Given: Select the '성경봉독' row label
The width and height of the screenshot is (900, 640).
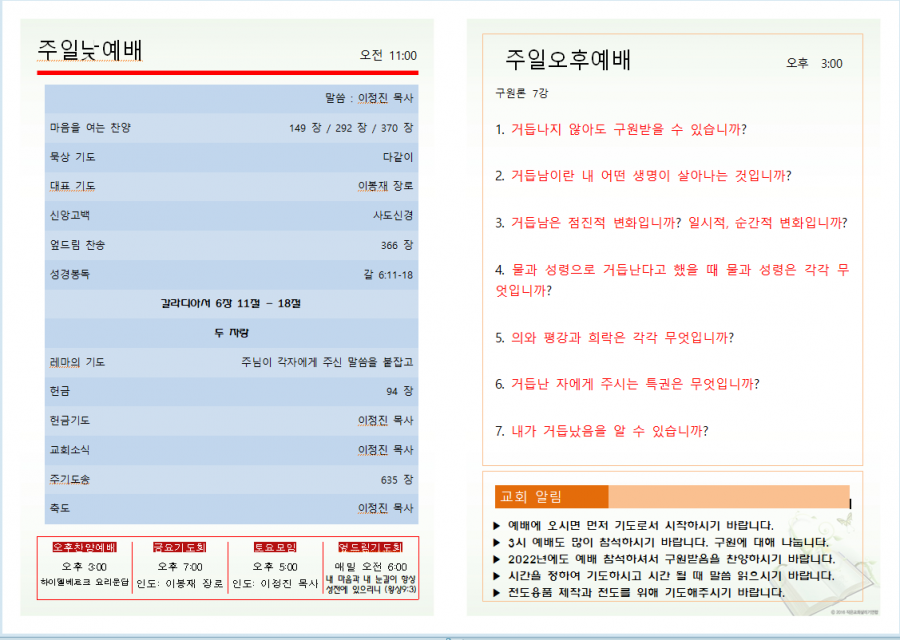Looking at the screenshot, I should pos(69,274).
